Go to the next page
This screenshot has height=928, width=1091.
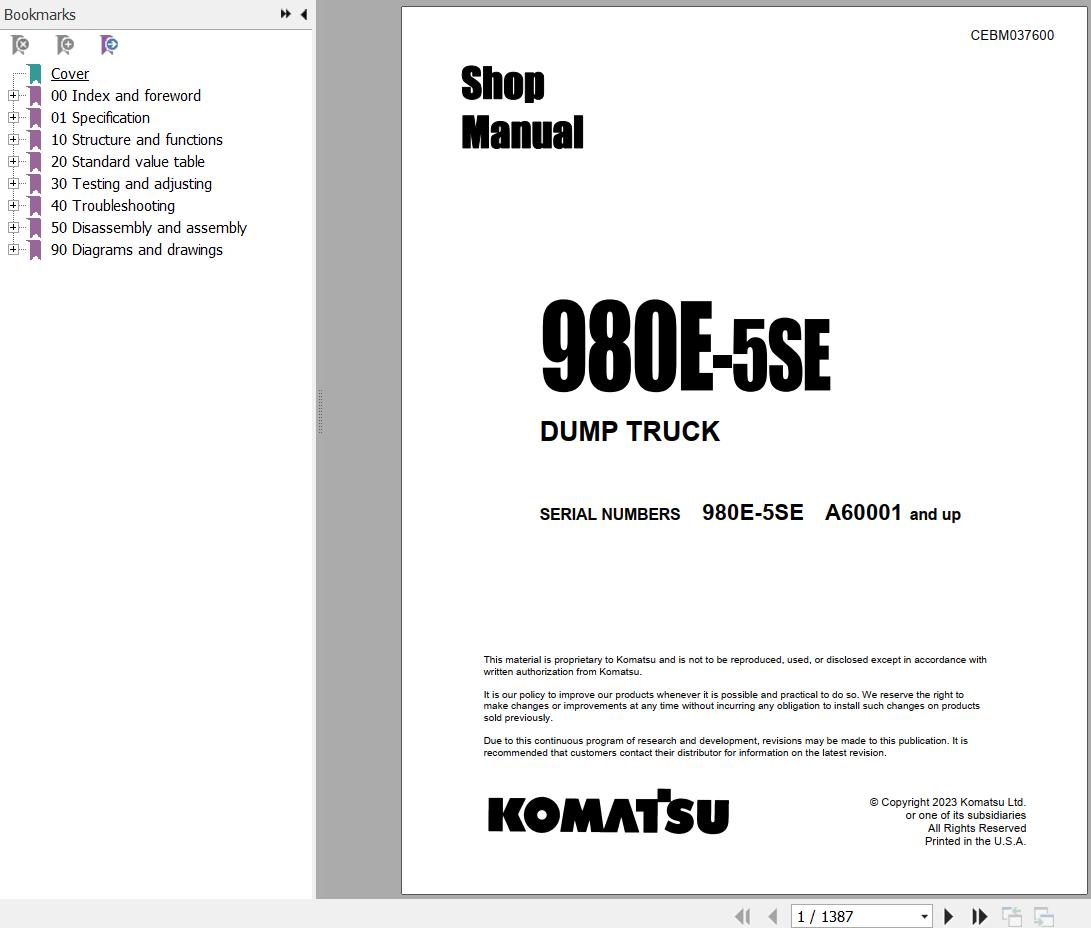pyautogui.click(x=948, y=916)
